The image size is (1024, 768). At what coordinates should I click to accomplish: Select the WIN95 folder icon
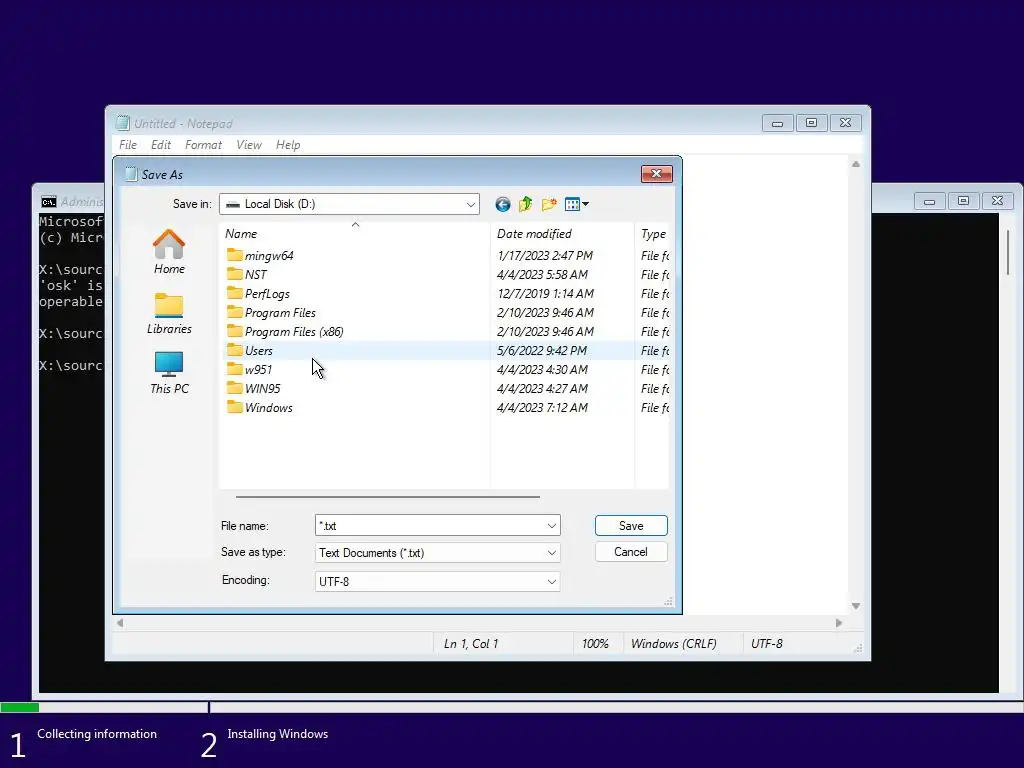[x=234, y=387]
